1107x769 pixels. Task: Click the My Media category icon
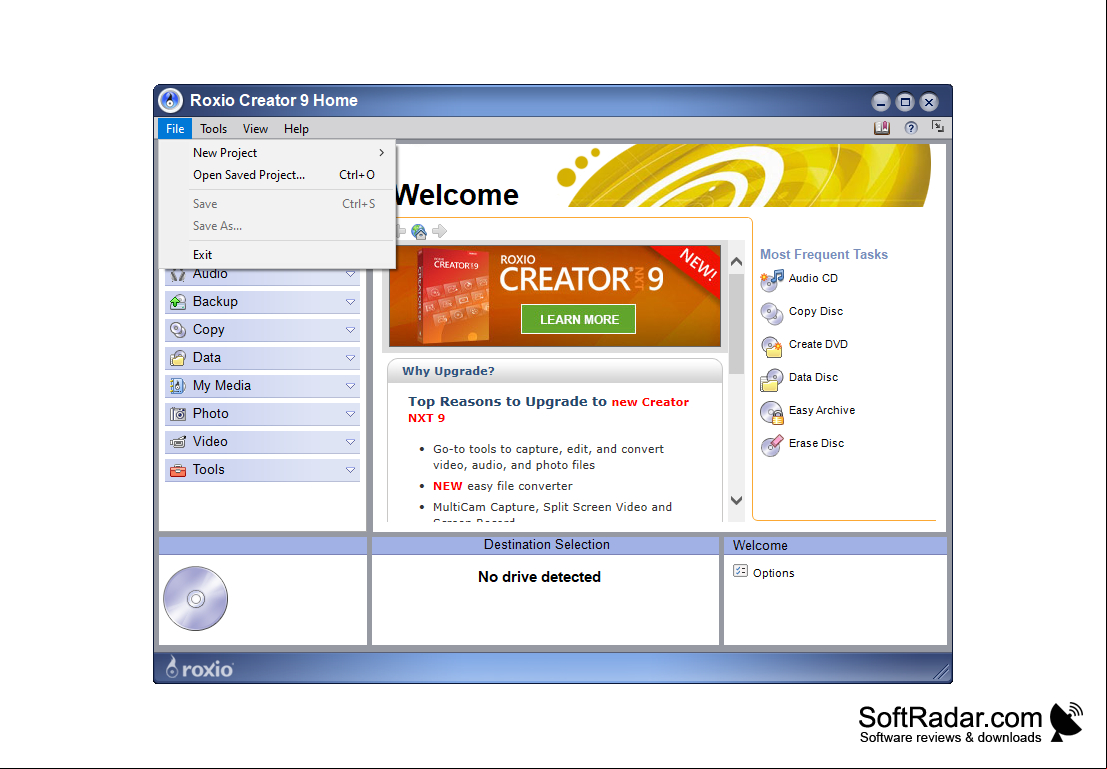click(x=178, y=386)
